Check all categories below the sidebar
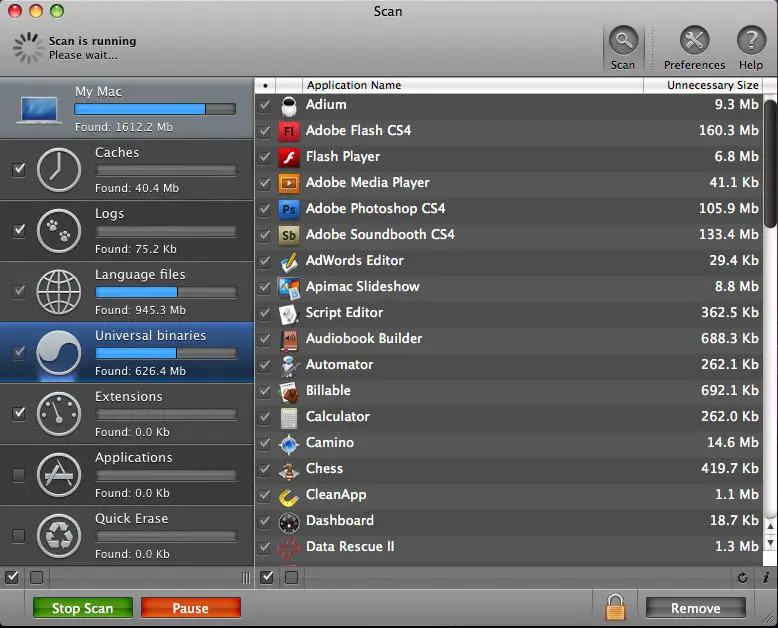 pos(12,577)
